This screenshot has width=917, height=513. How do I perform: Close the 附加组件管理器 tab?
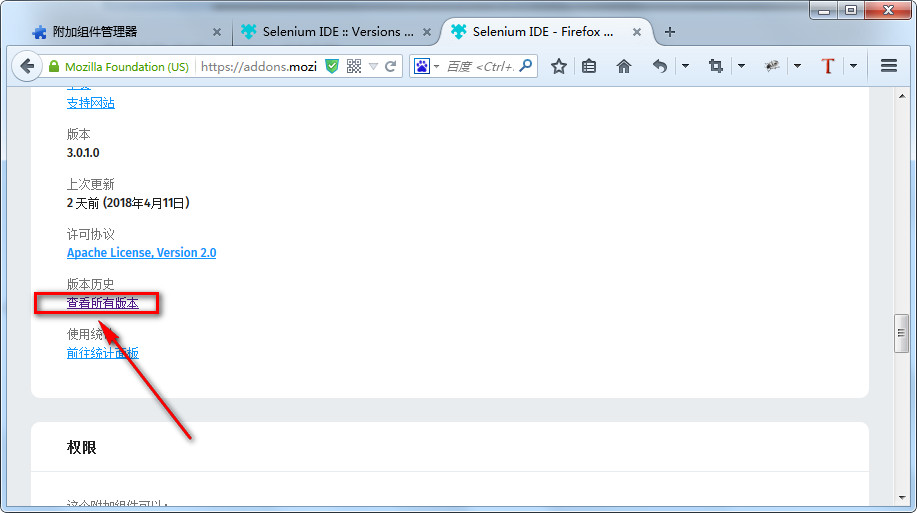point(216,32)
